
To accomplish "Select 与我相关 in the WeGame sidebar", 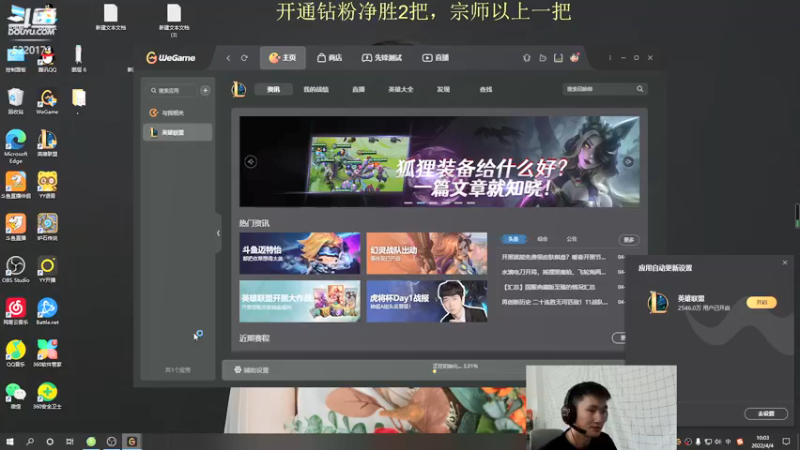I will [x=177, y=113].
